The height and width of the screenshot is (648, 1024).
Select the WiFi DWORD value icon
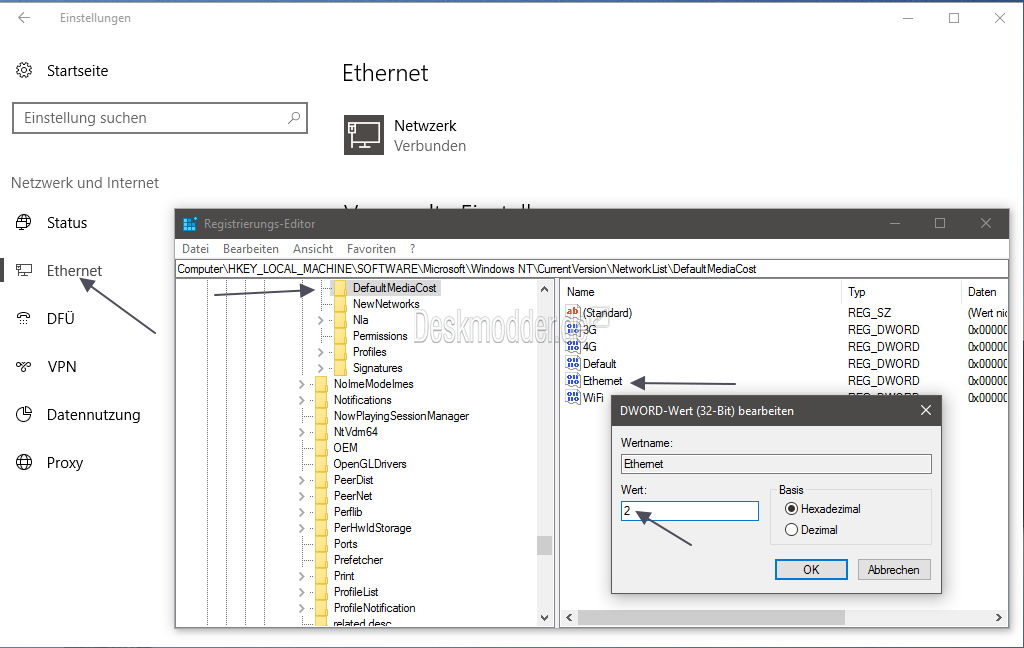coord(573,397)
